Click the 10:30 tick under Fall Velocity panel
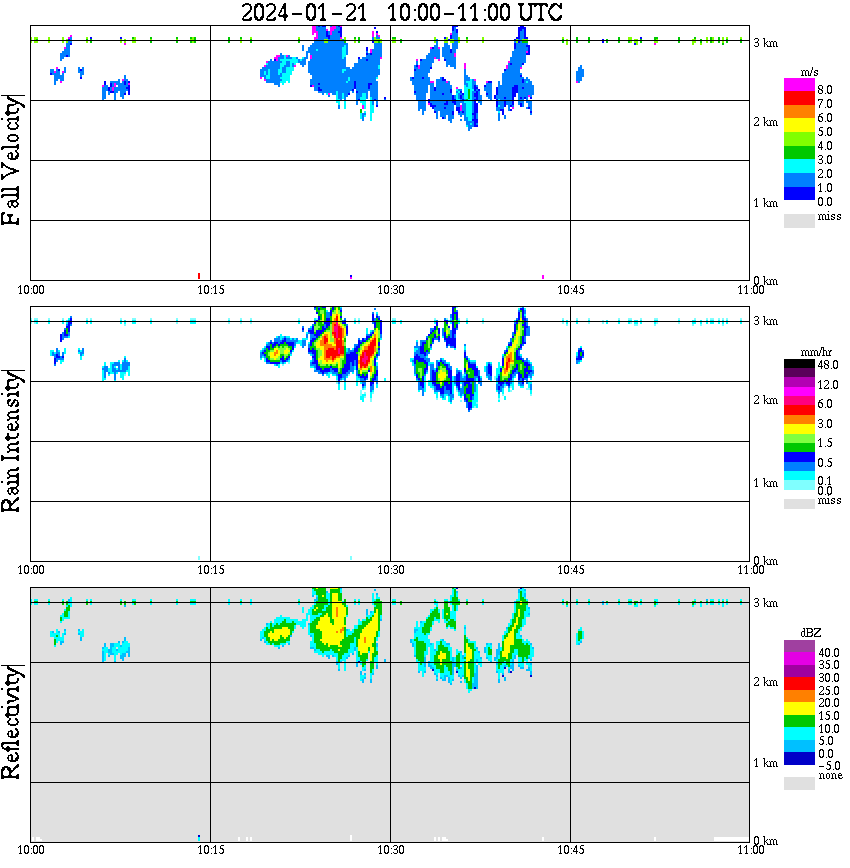The width and height of the screenshot is (850, 868). point(391,290)
